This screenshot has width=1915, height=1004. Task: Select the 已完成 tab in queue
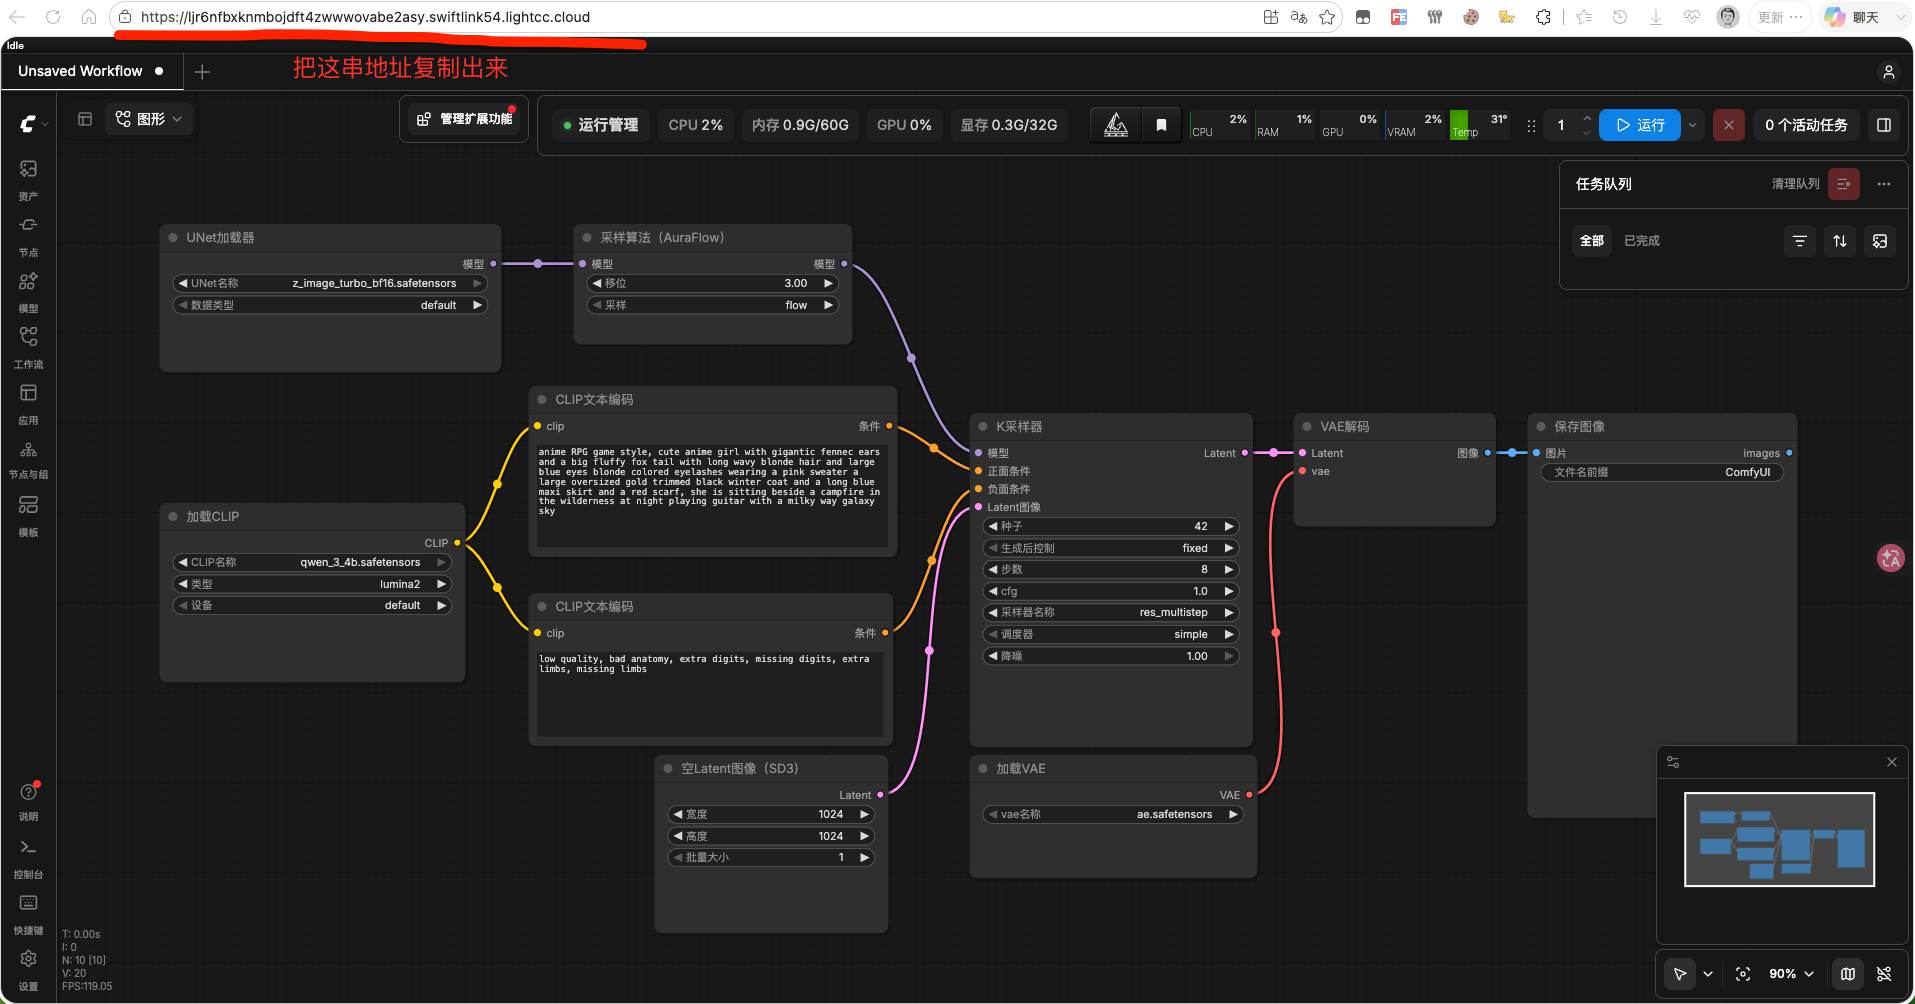(1642, 241)
